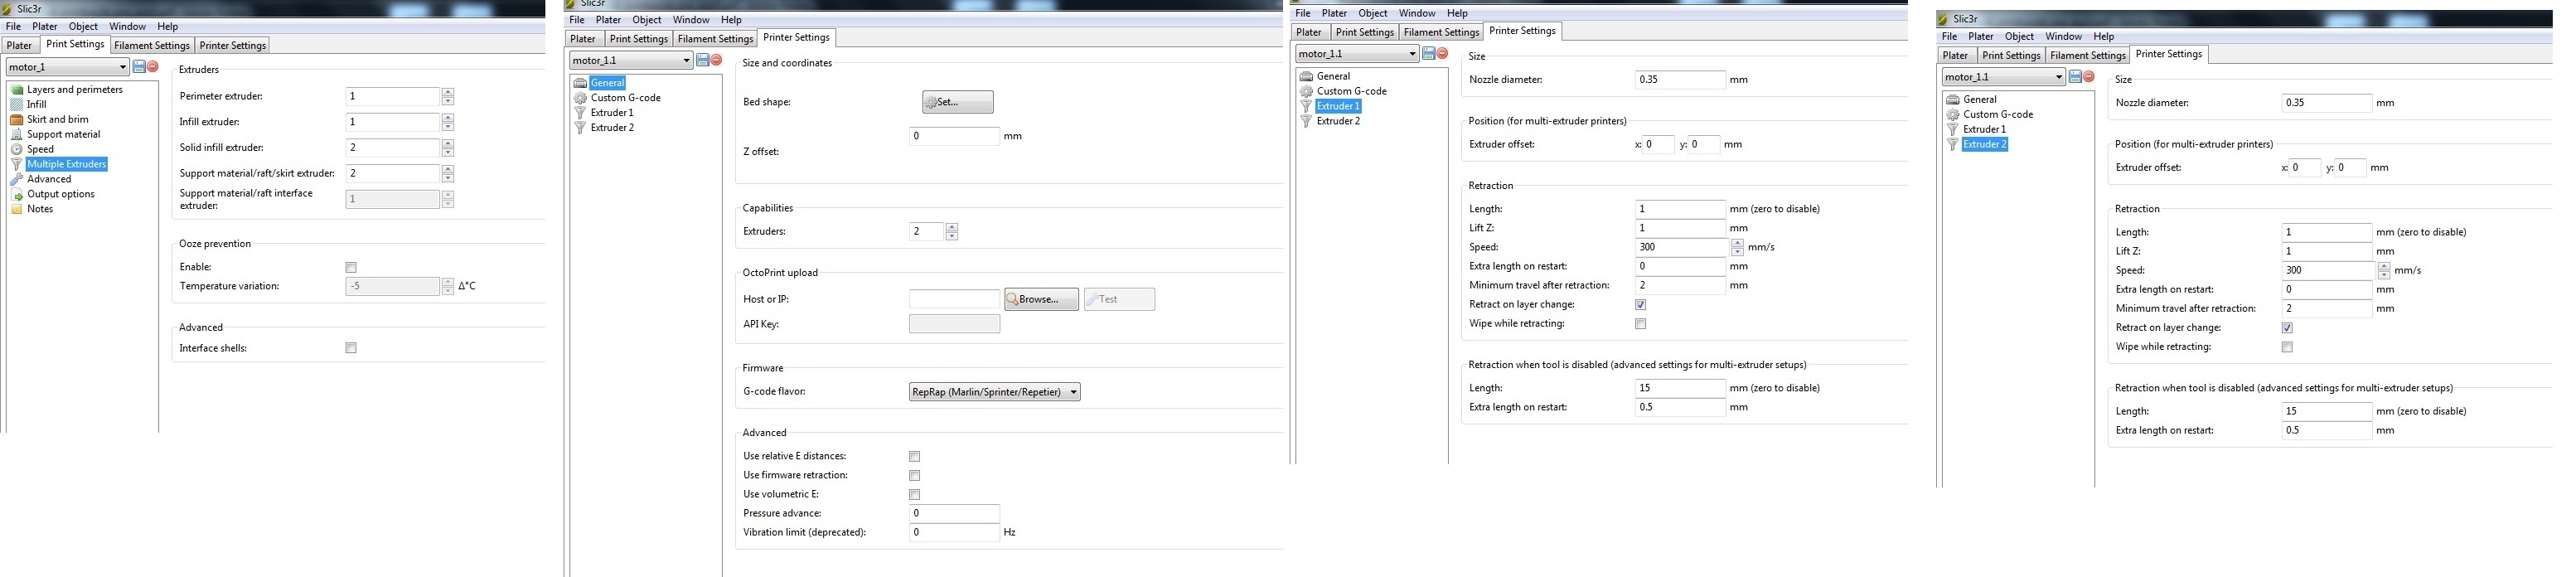
Task: Click the Host or IP field
Action: [x=954, y=299]
